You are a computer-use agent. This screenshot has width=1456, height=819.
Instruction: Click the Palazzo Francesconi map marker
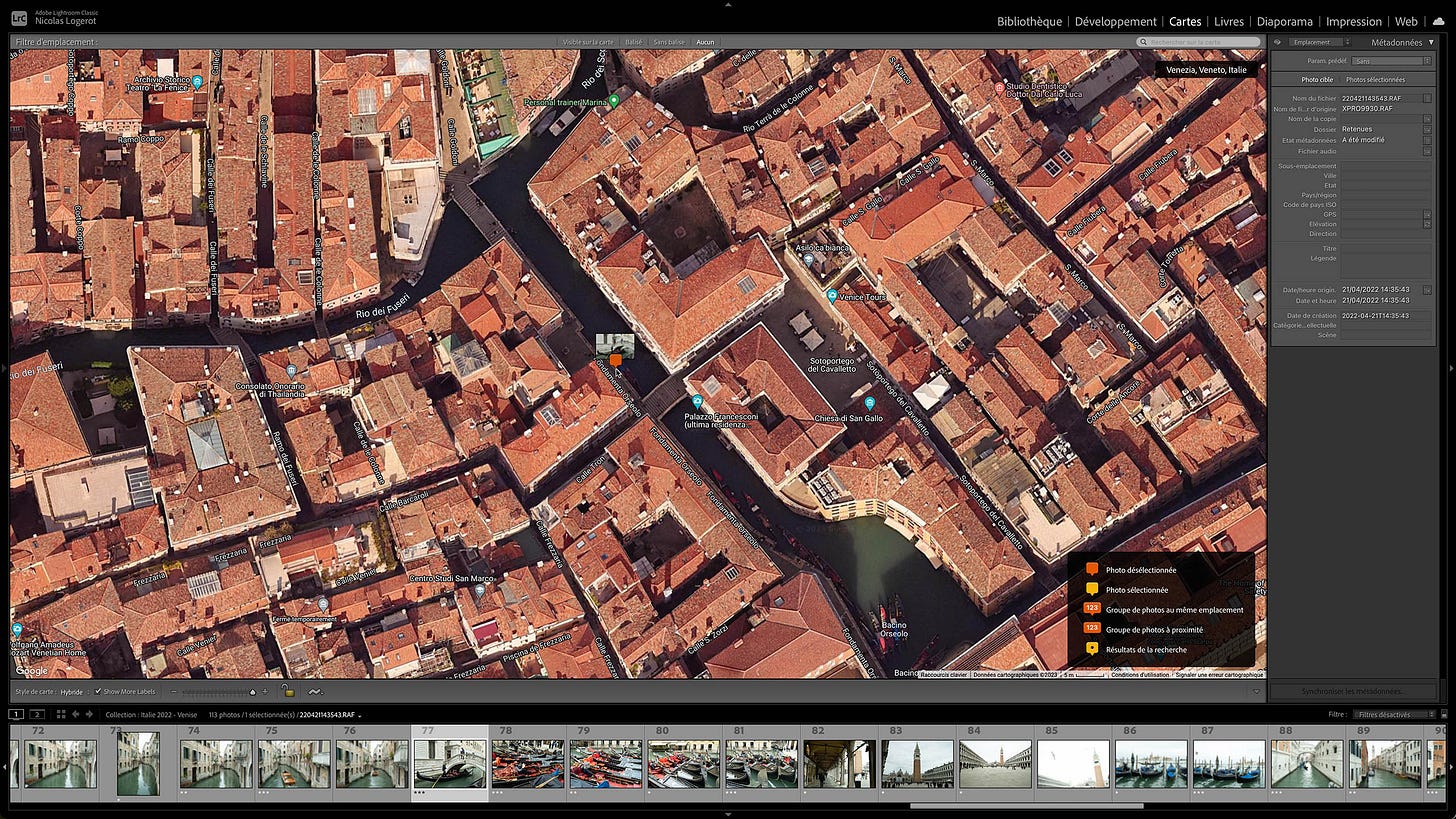[697, 402]
